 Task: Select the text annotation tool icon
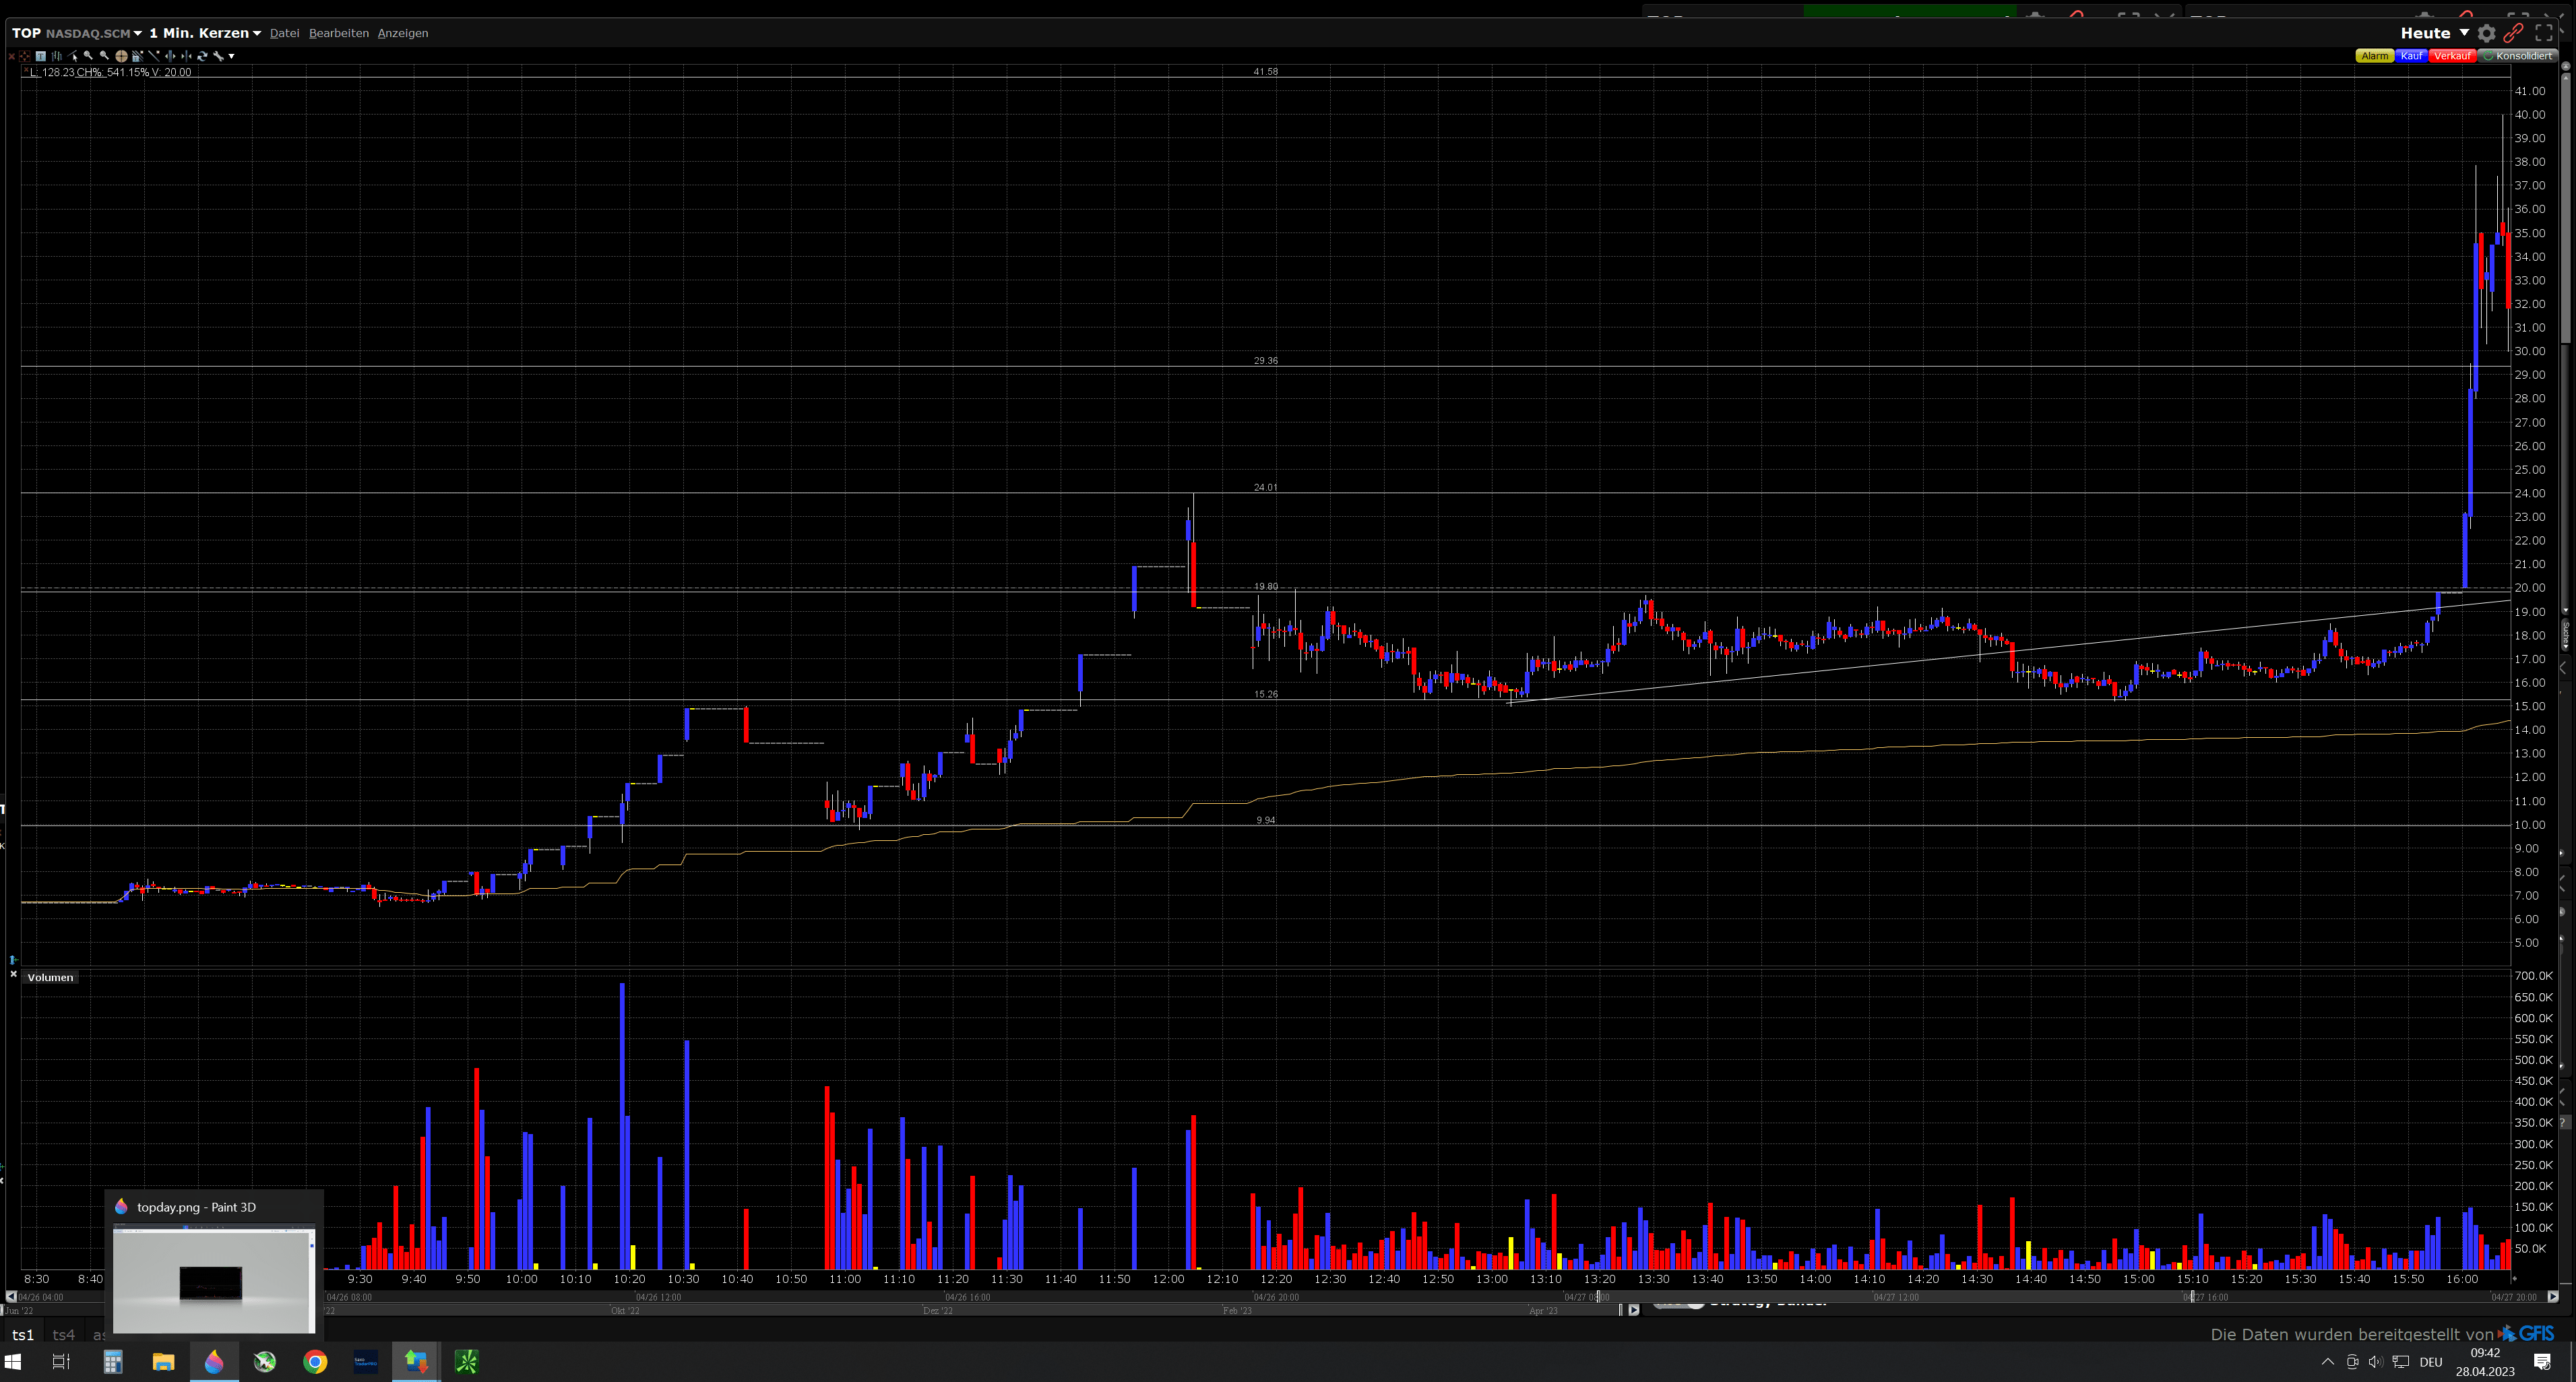coord(41,56)
